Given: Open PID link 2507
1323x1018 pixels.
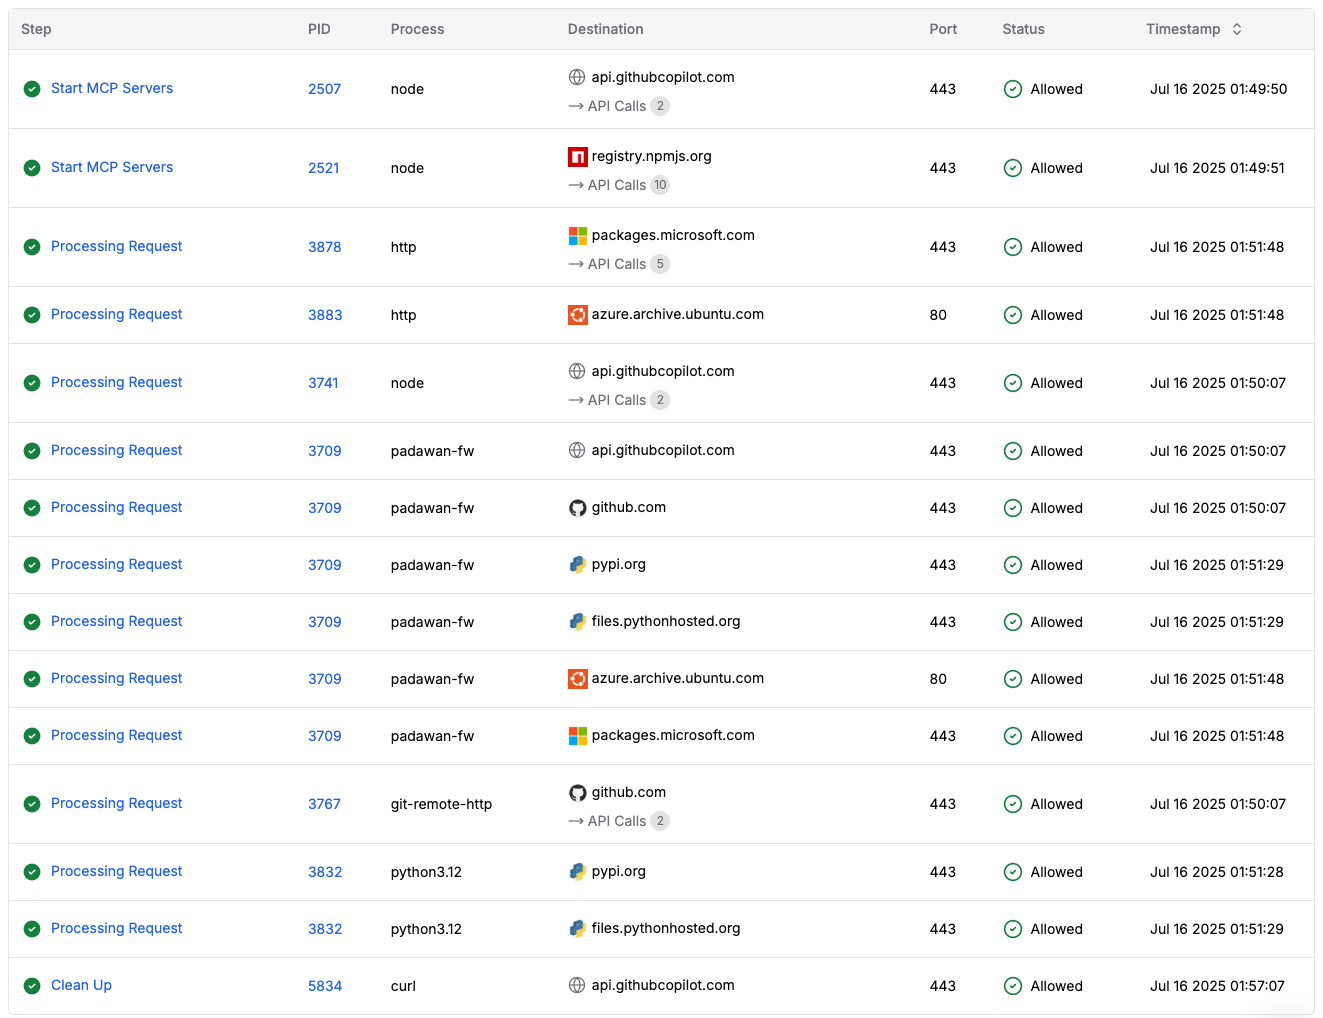Looking at the screenshot, I should point(324,89).
